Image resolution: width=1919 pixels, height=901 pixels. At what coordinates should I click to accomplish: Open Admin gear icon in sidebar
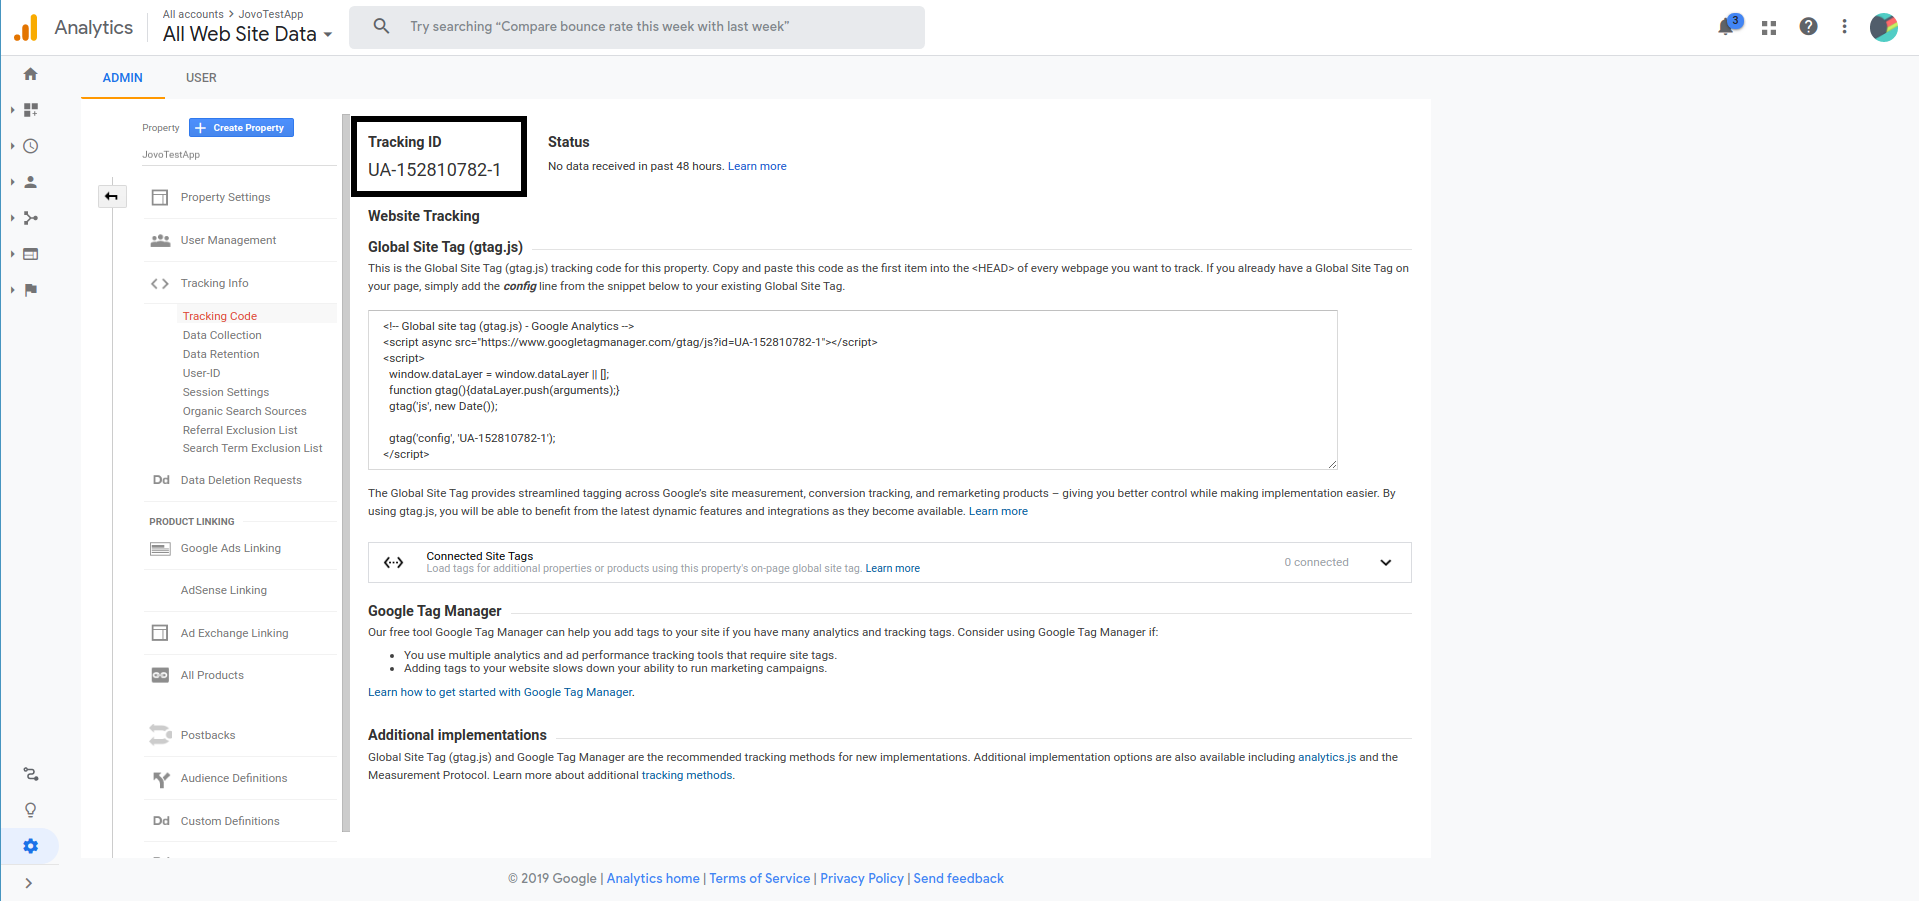coord(31,846)
